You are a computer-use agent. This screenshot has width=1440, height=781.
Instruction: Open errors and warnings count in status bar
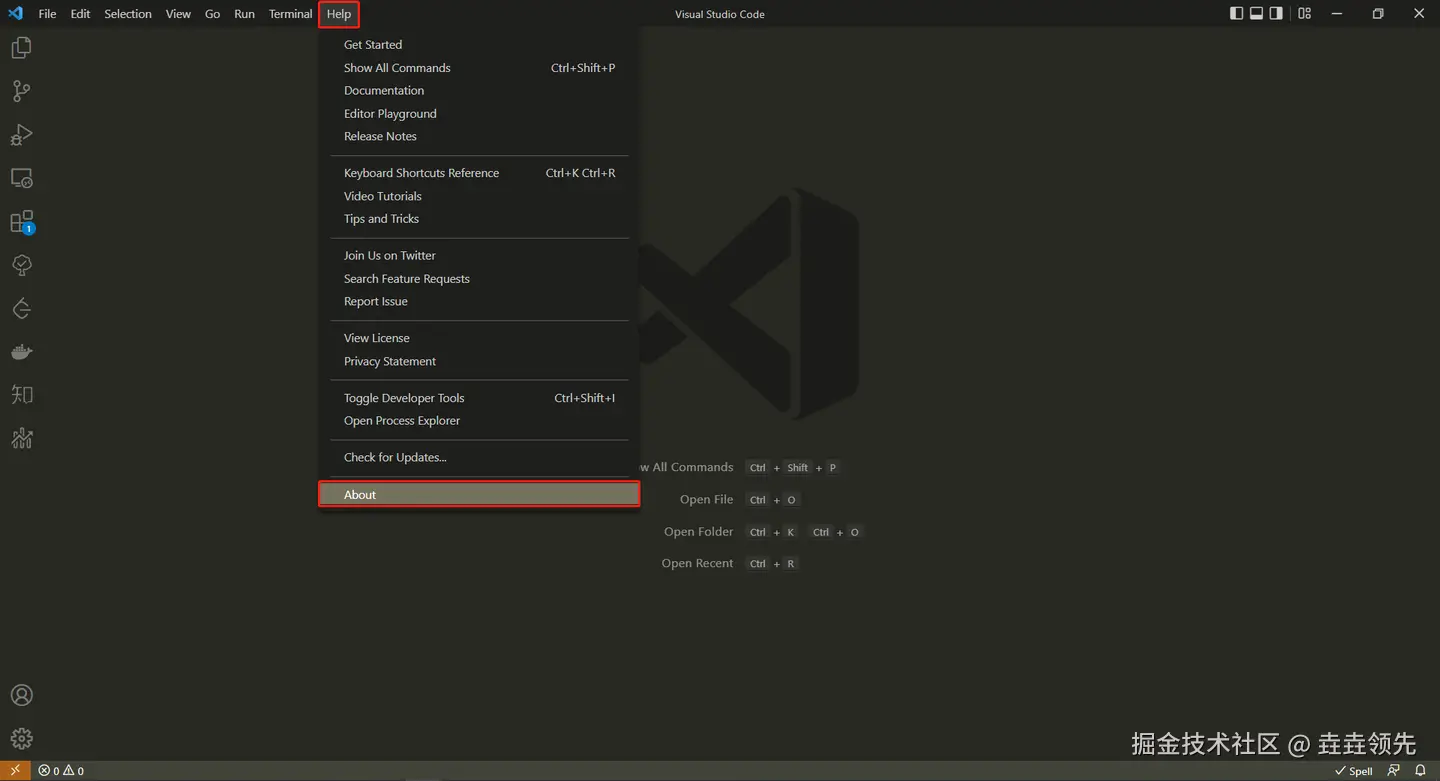(61, 771)
